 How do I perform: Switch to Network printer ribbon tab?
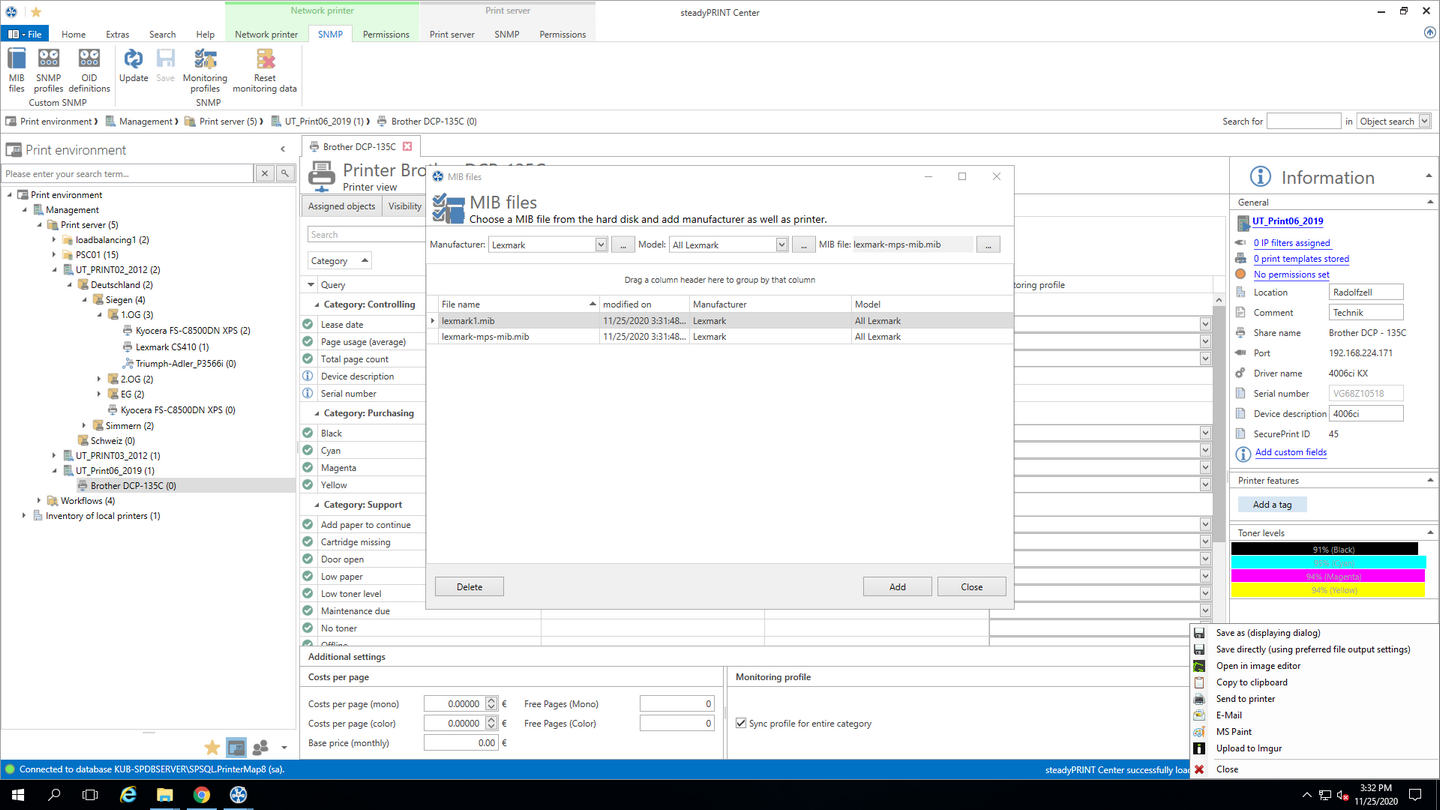pyautogui.click(x=266, y=34)
